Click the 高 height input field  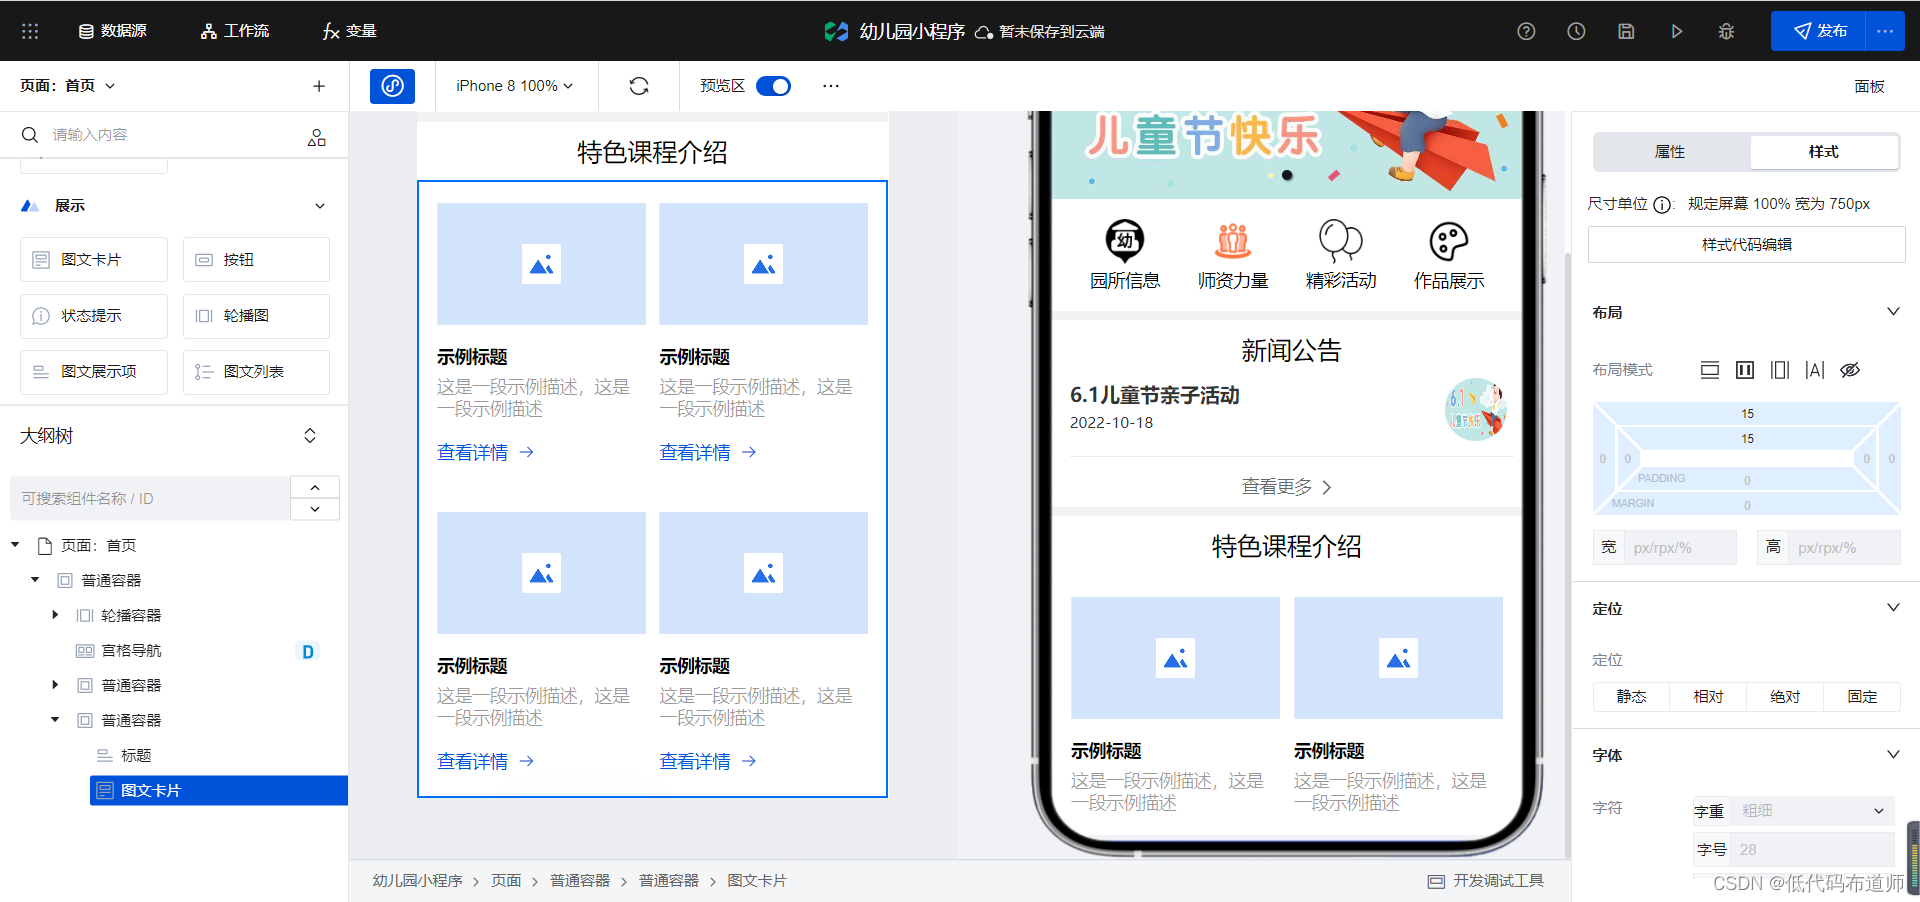1843,548
